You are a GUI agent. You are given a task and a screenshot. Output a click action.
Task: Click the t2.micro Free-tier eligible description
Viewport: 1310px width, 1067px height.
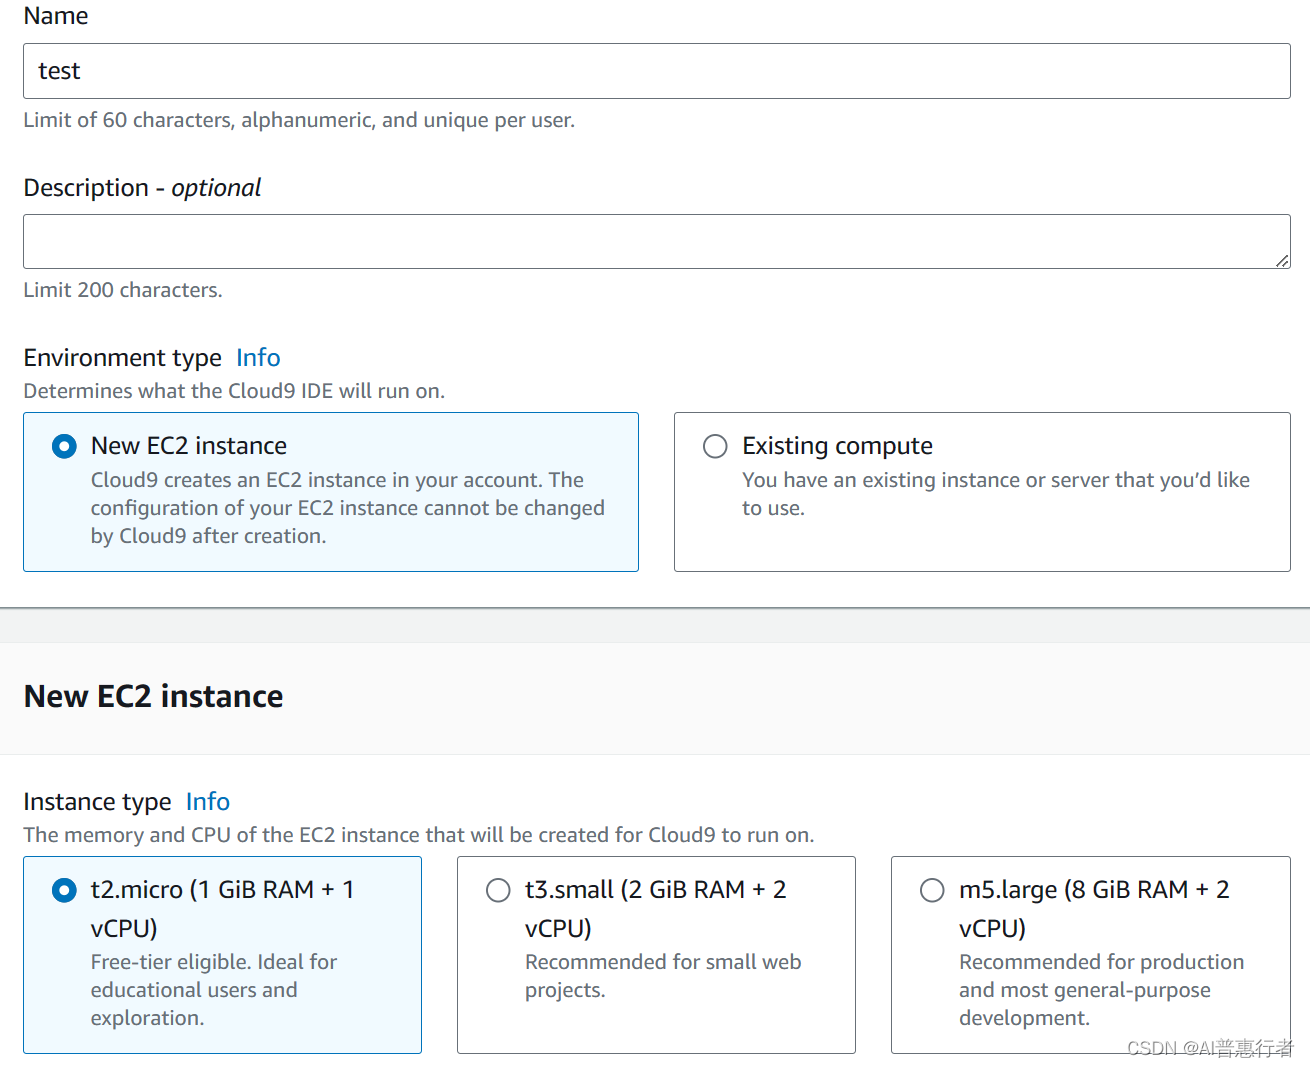click(x=213, y=990)
